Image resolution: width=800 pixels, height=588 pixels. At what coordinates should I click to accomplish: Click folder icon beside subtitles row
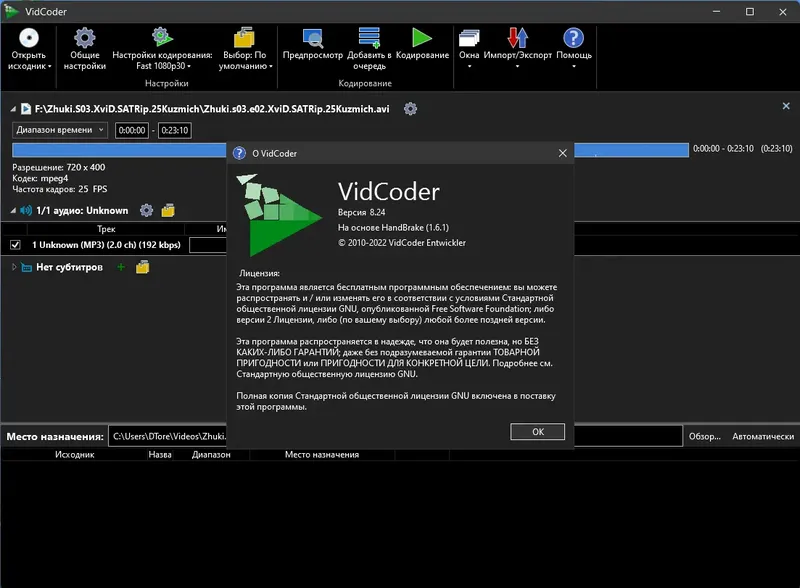pos(142,267)
